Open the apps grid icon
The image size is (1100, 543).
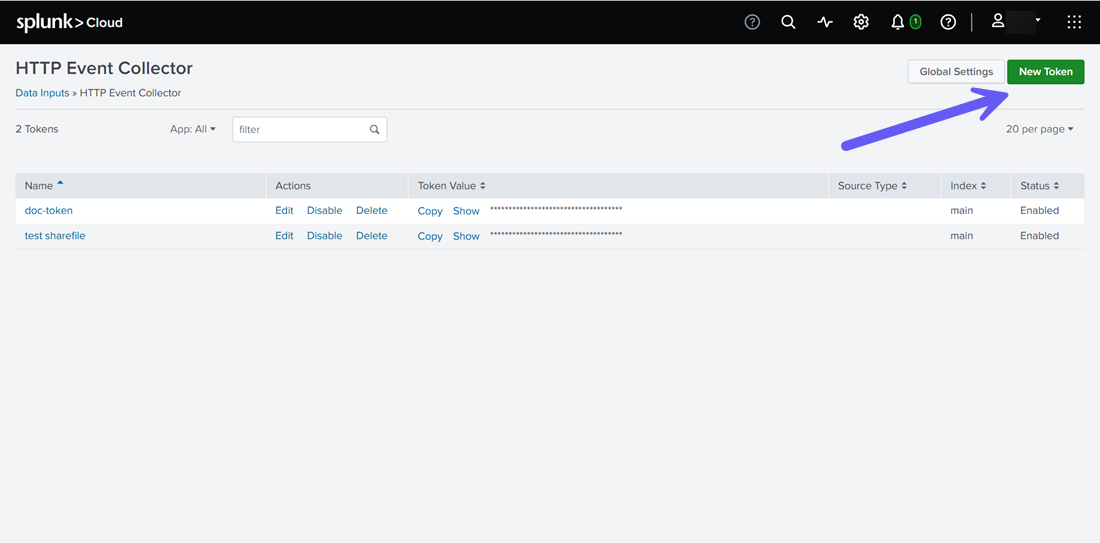tap(1074, 22)
